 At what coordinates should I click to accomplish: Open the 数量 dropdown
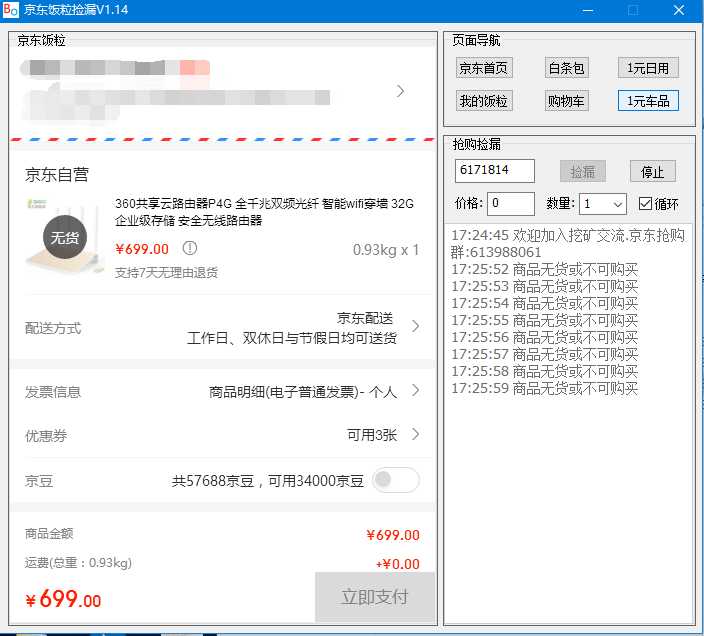(603, 204)
